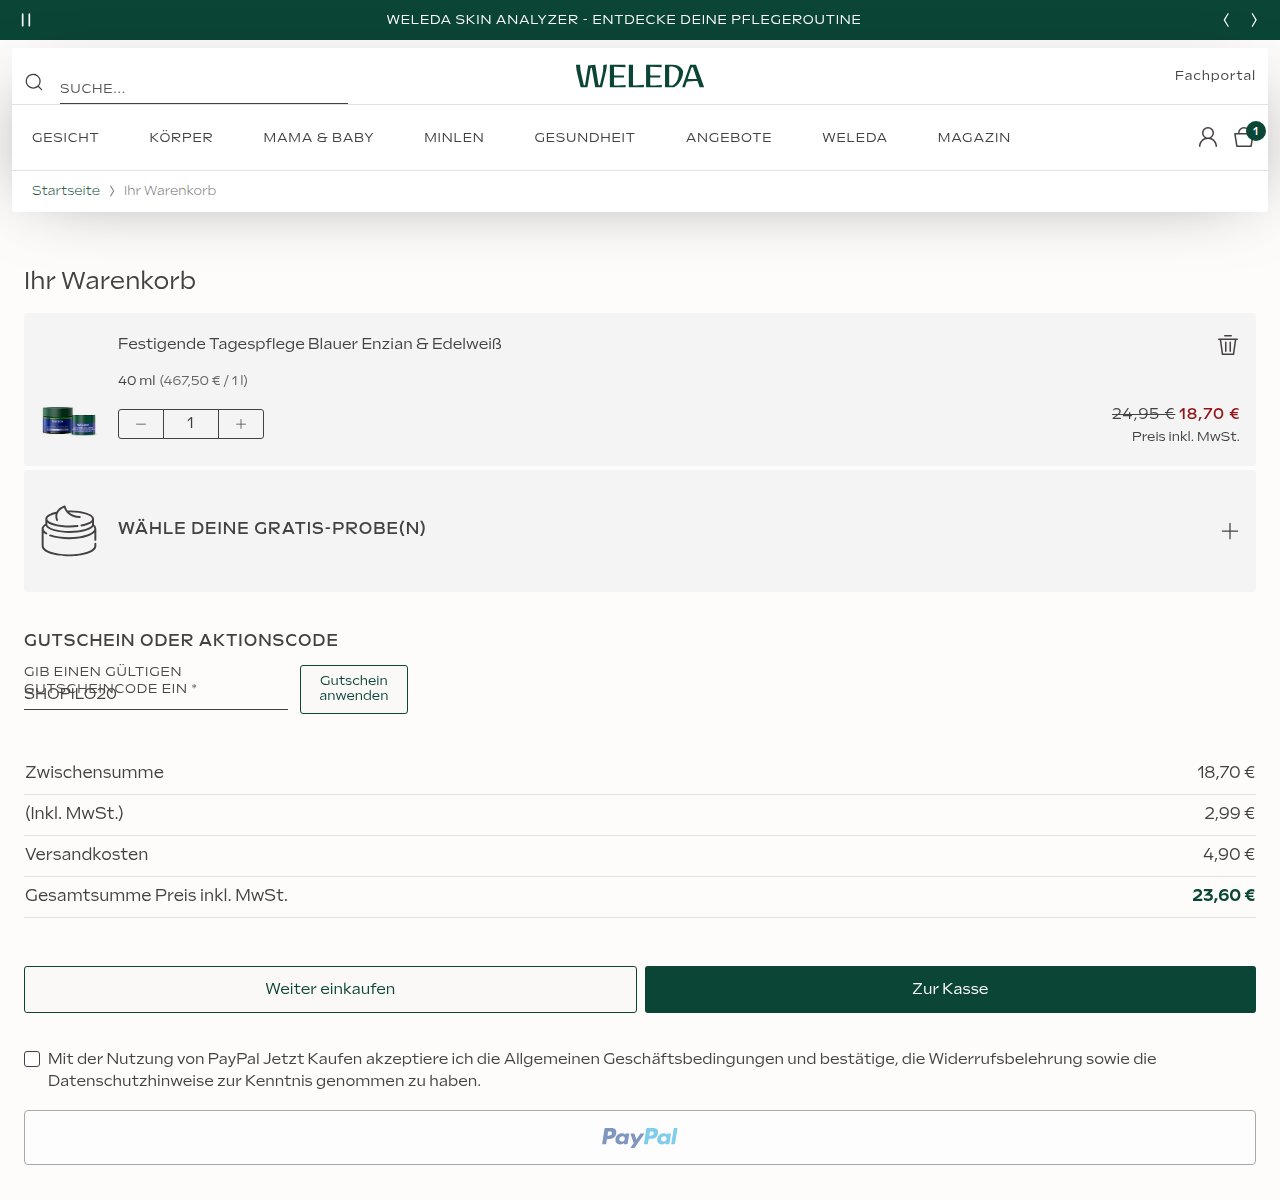Pay with the PayPal button
The image size is (1280, 1200).
(x=640, y=1137)
